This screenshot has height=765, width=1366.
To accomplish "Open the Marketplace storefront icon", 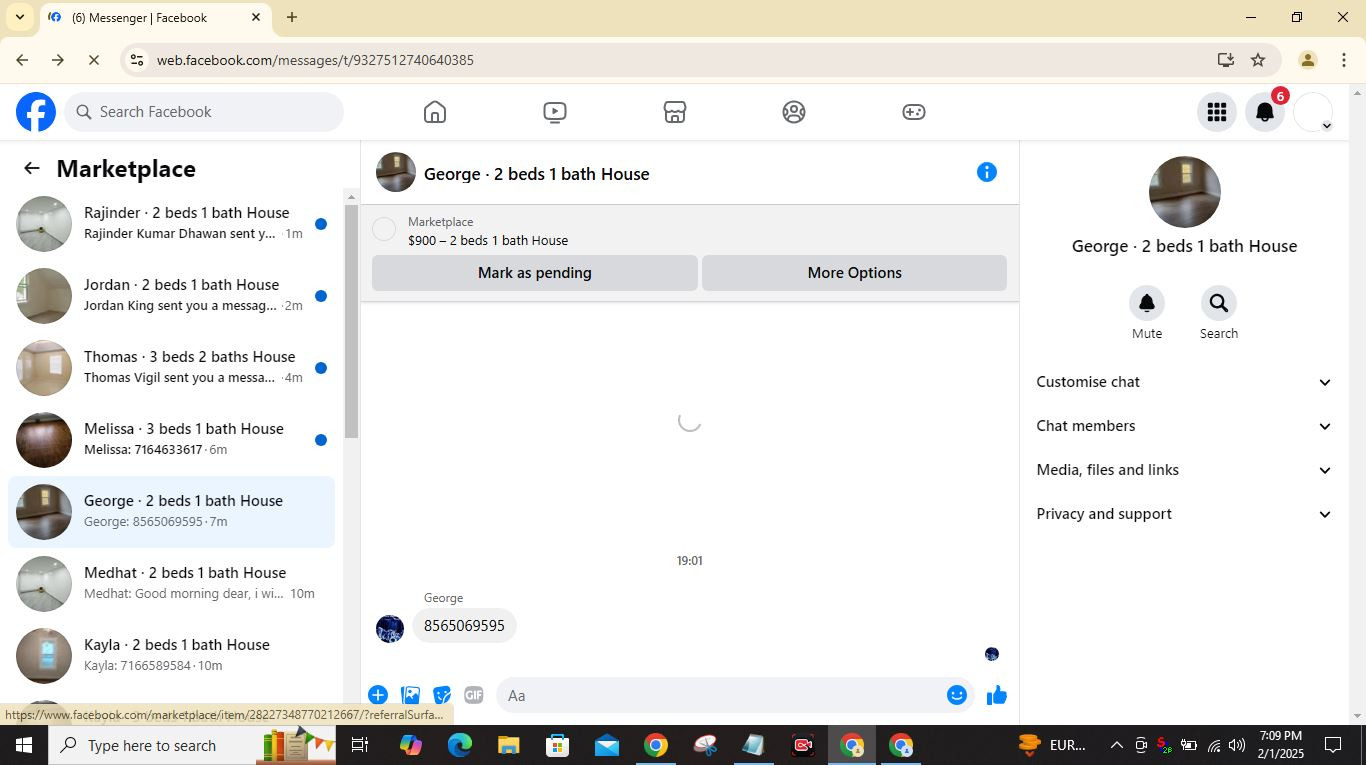I will click(x=675, y=112).
